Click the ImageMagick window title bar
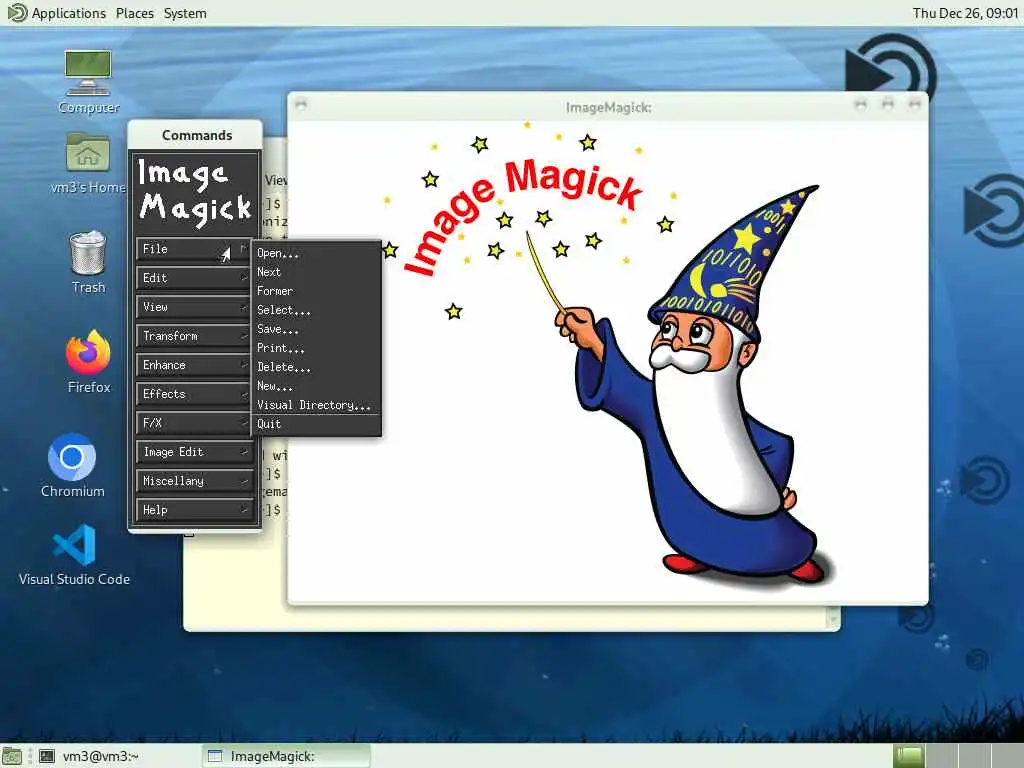The width and height of the screenshot is (1024, 768). [608, 106]
